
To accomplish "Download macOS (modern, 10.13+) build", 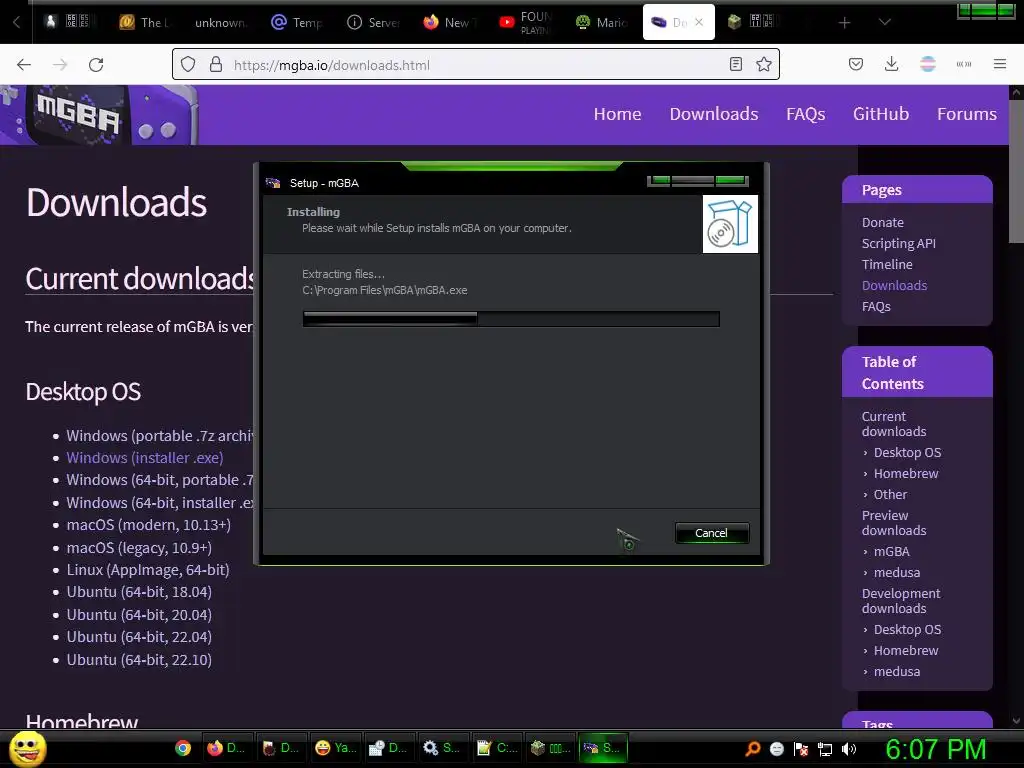I will (148, 525).
